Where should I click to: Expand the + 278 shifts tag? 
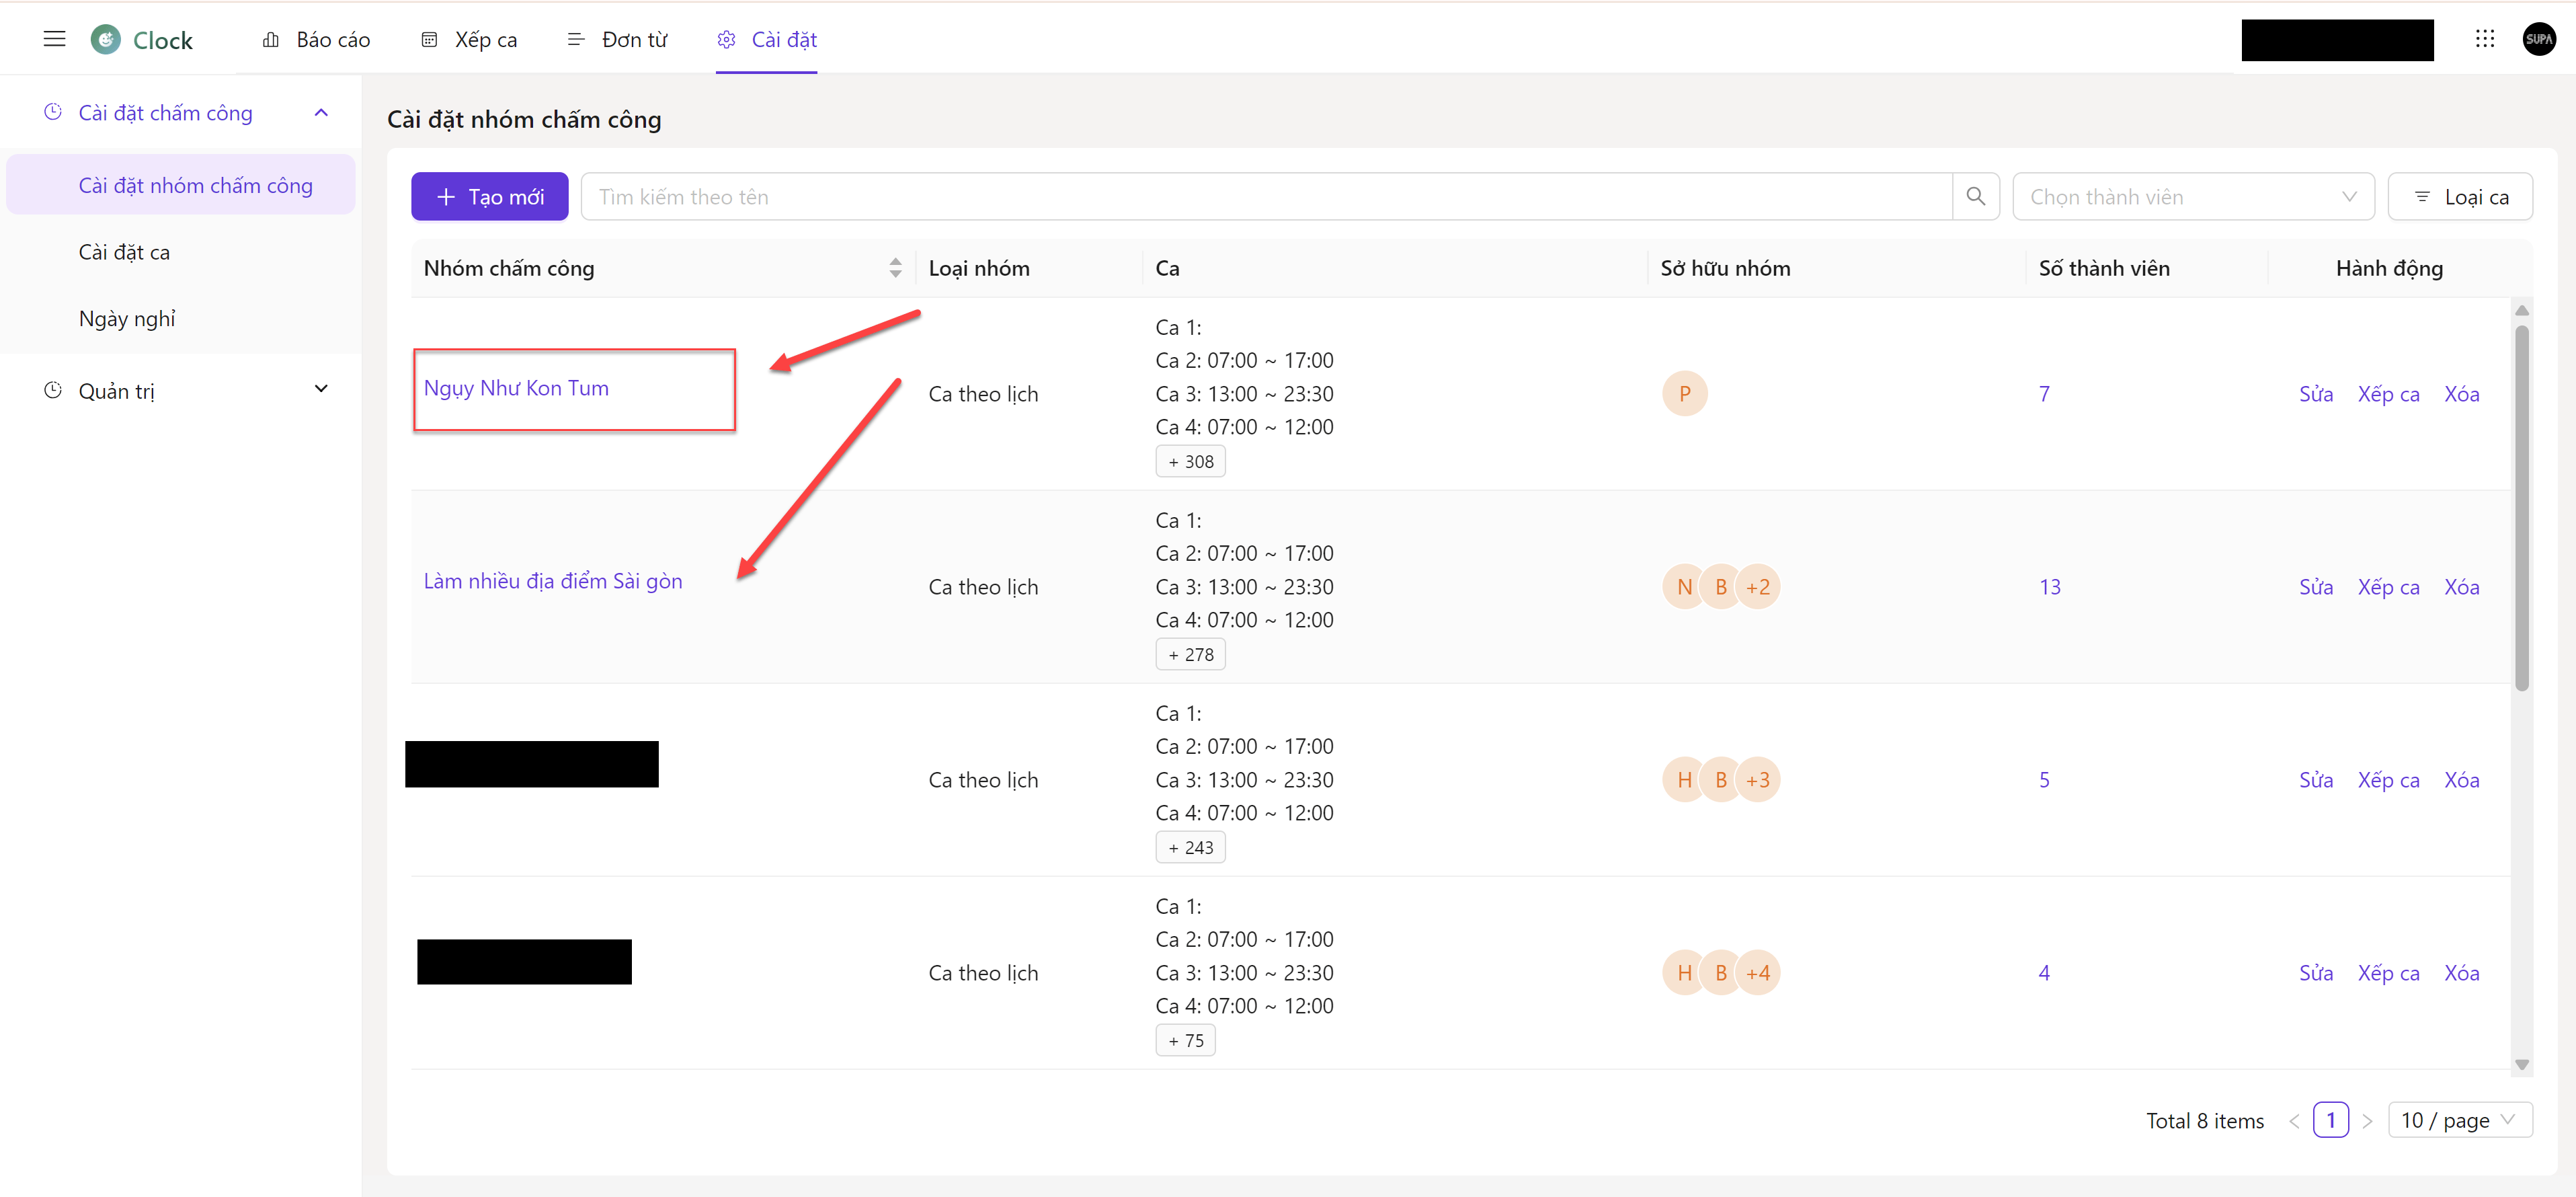tap(1190, 654)
